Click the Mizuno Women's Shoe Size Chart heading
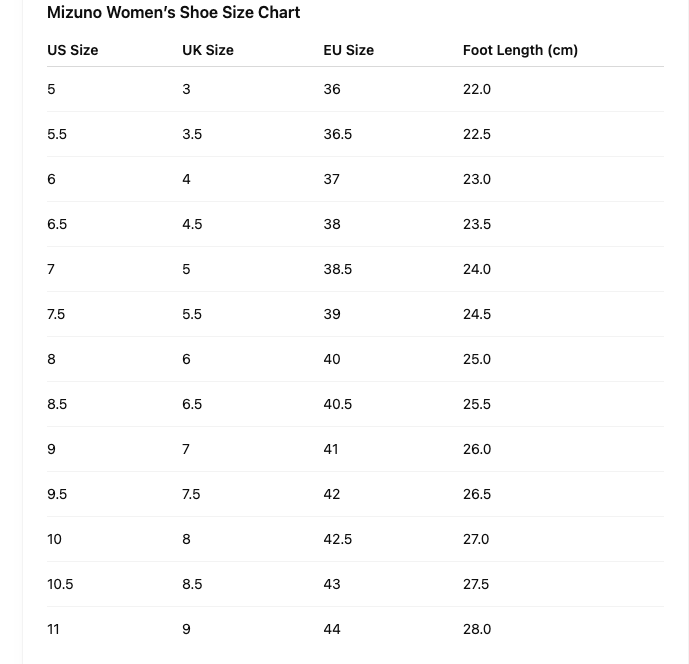The image size is (689, 664). [174, 12]
